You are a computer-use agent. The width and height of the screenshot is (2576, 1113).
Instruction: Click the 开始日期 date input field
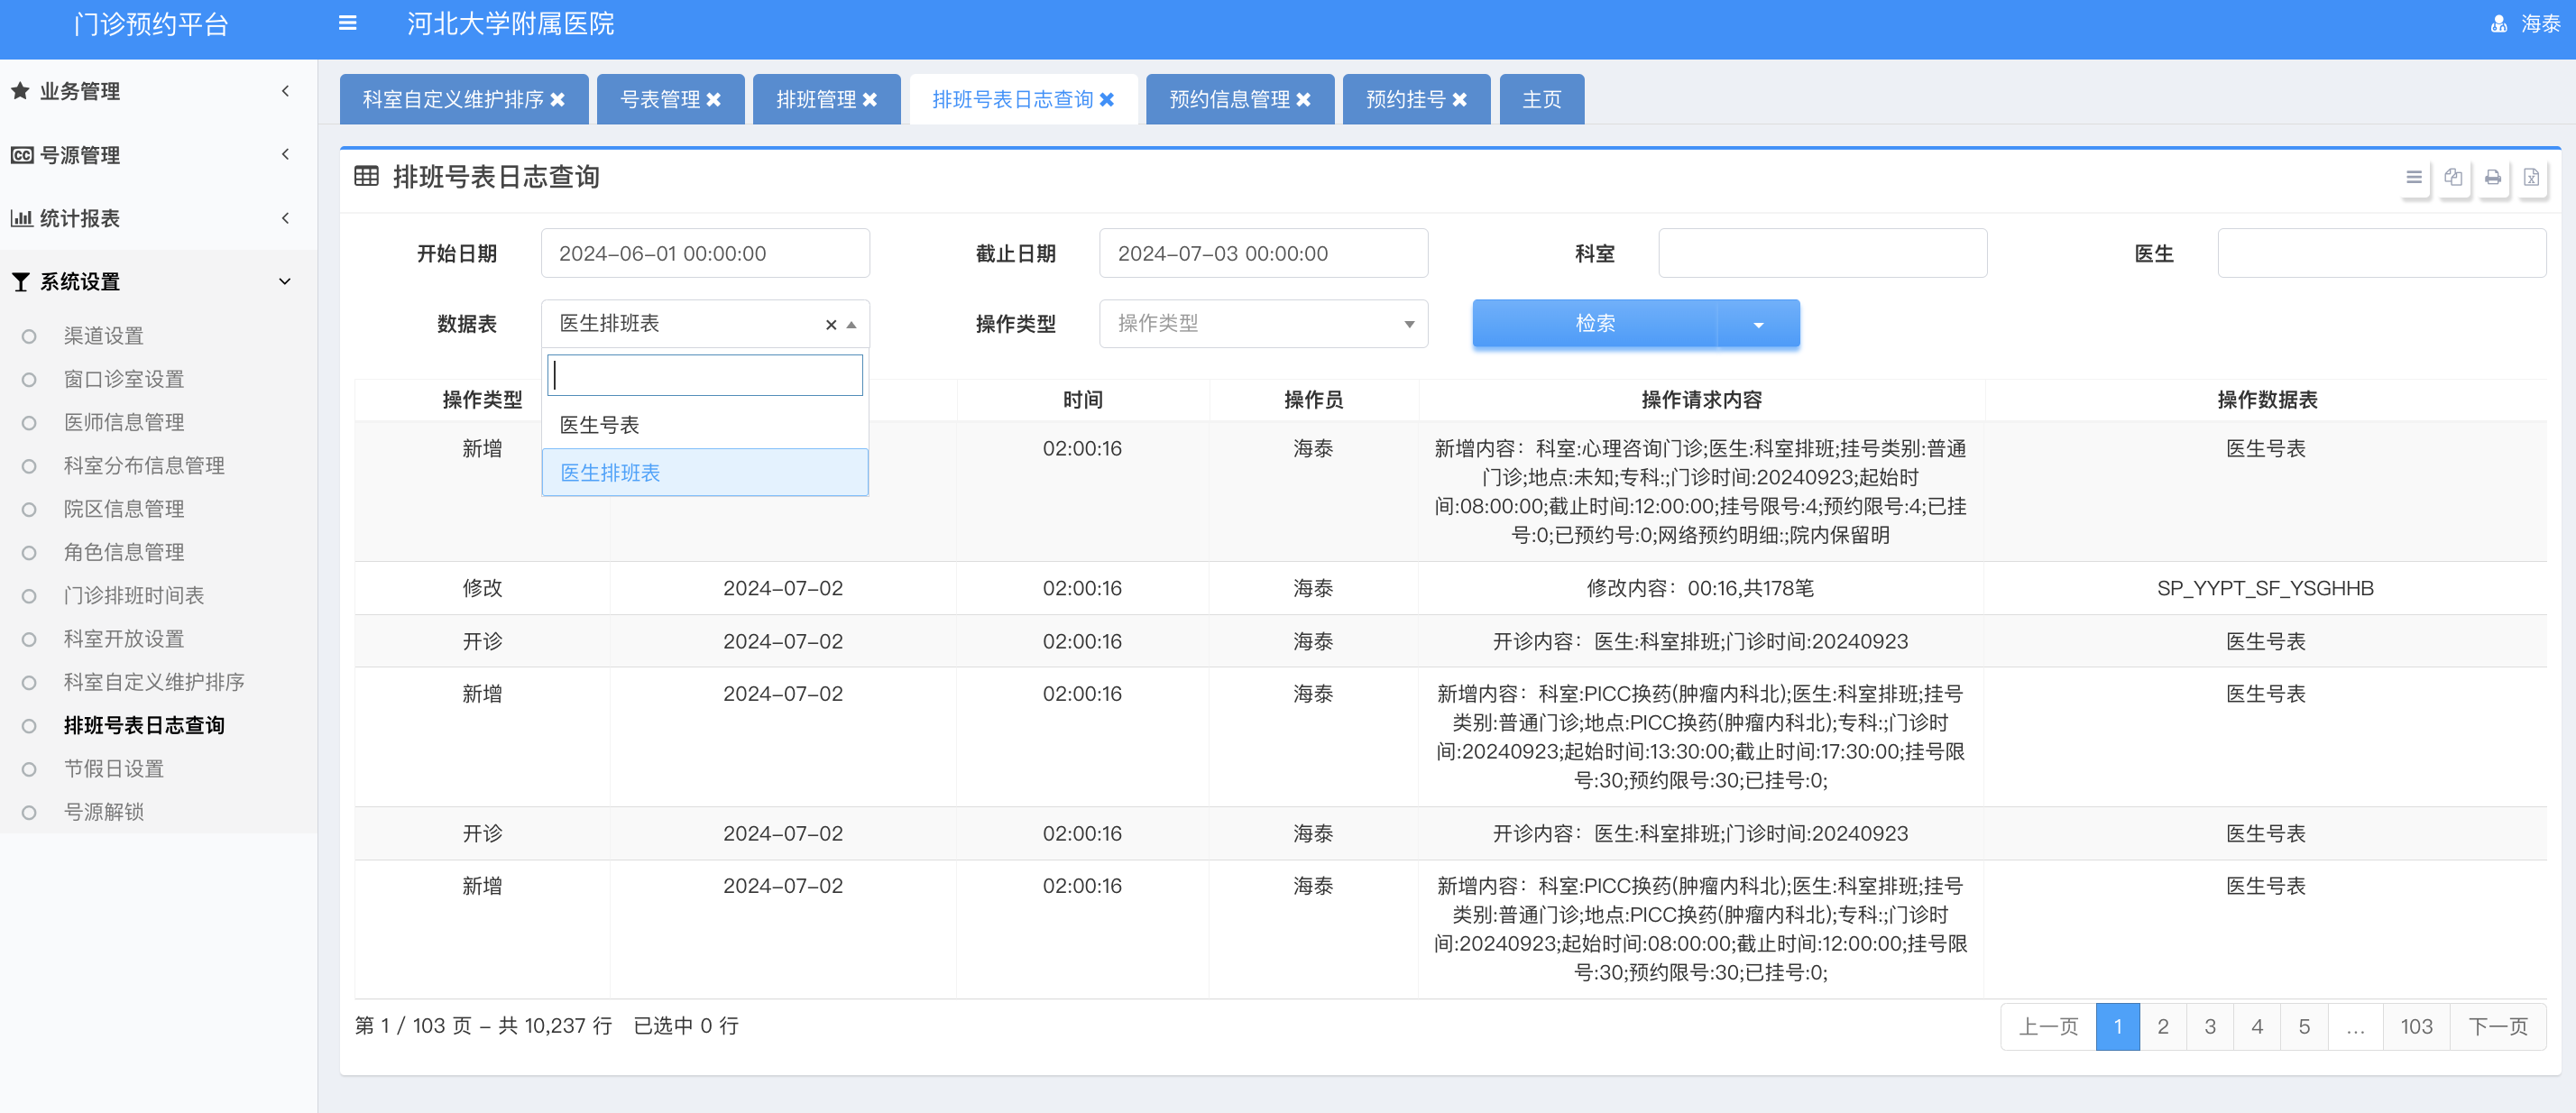704,254
